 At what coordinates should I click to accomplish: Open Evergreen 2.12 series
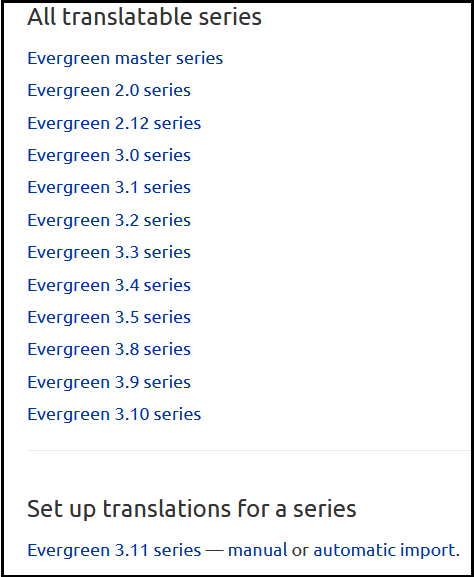pyautogui.click(x=114, y=123)
